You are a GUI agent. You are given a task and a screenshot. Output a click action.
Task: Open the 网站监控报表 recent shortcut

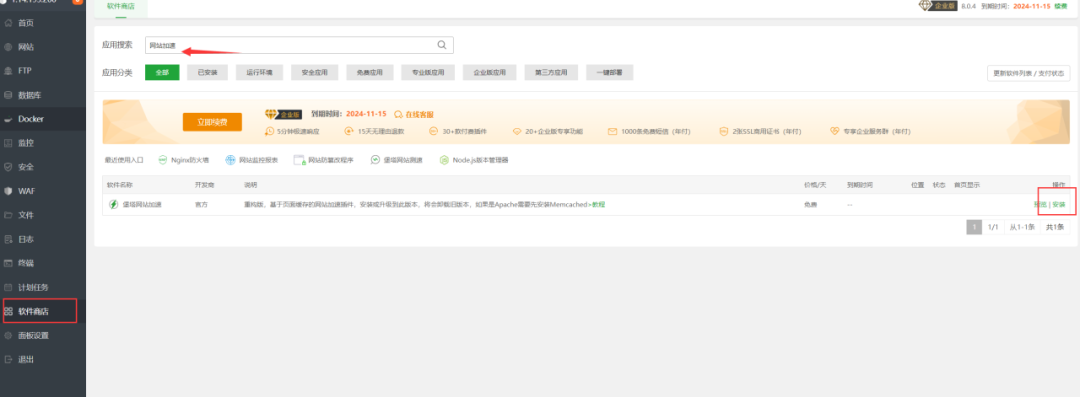tap(251, 160)
